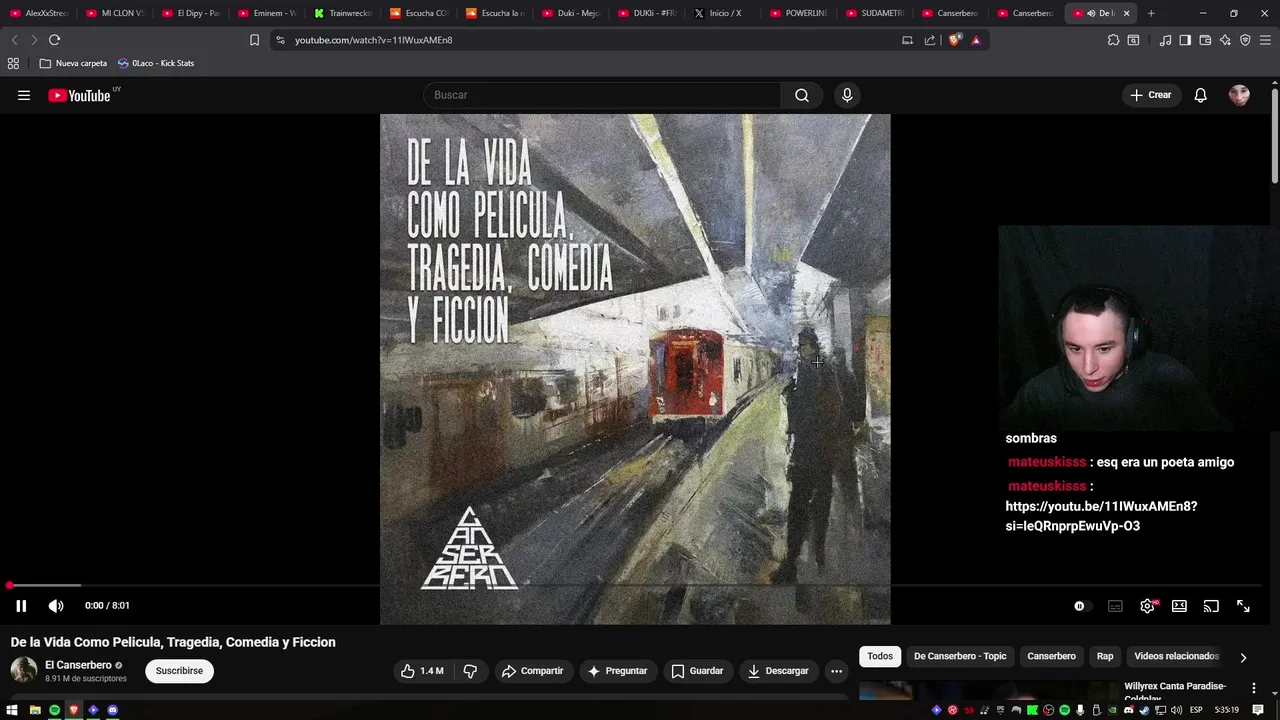Open Spotify from the taskbar
This screenshot has width=1280, height=720.
[x=54, y=710]
